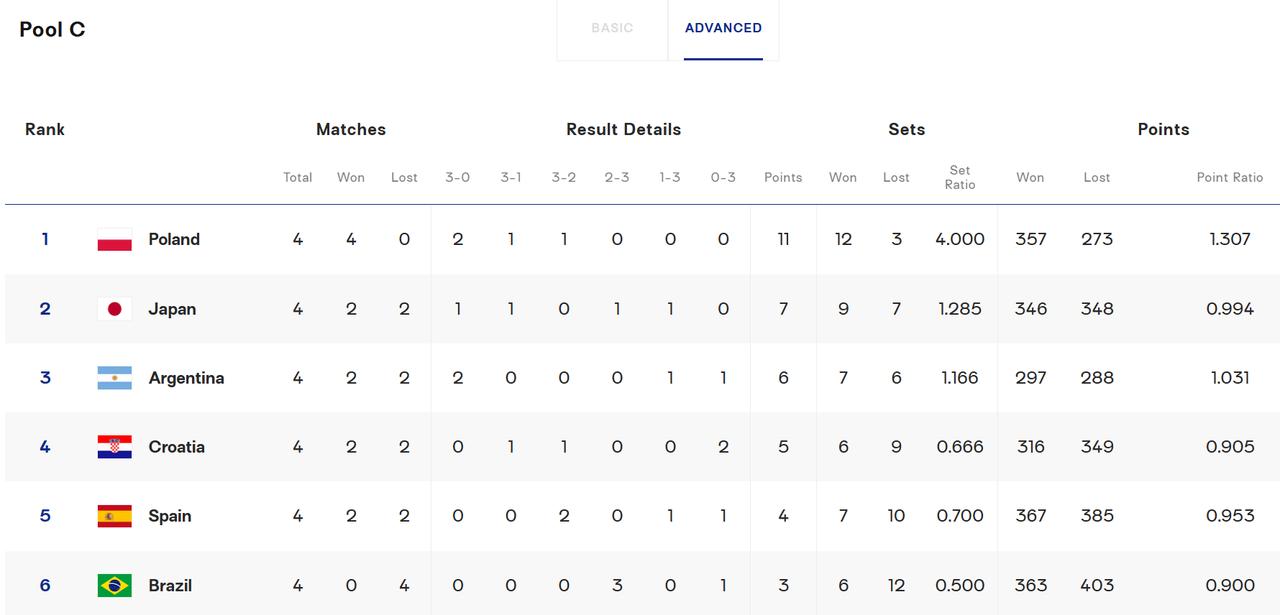The image size is (1280, 615).
Task: Open the Croatia team name
Action: [176, 447]
